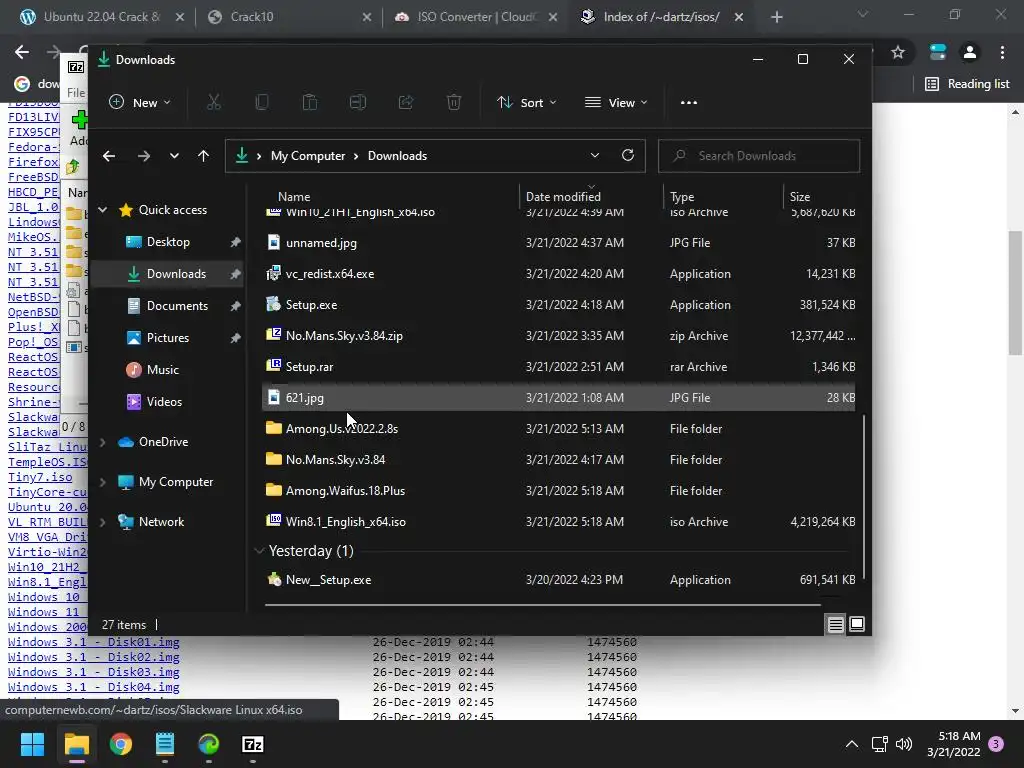
Task: Click Explorer file list vertical scrollbar
Action: [x=864, y=498]
